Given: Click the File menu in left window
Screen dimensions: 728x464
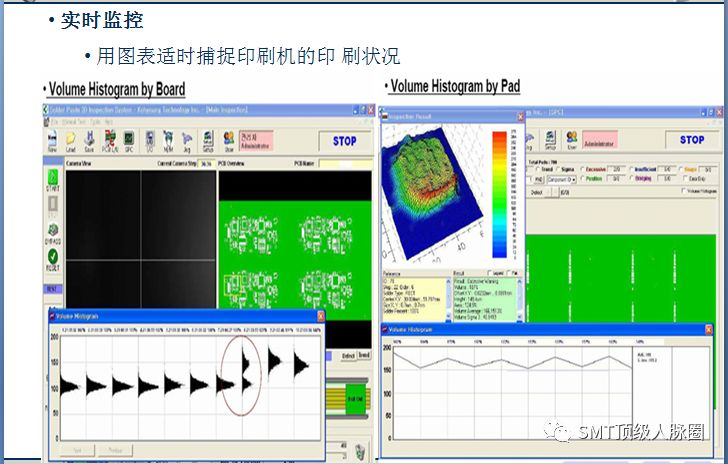Looking at the screenshot, I should 46,118.
